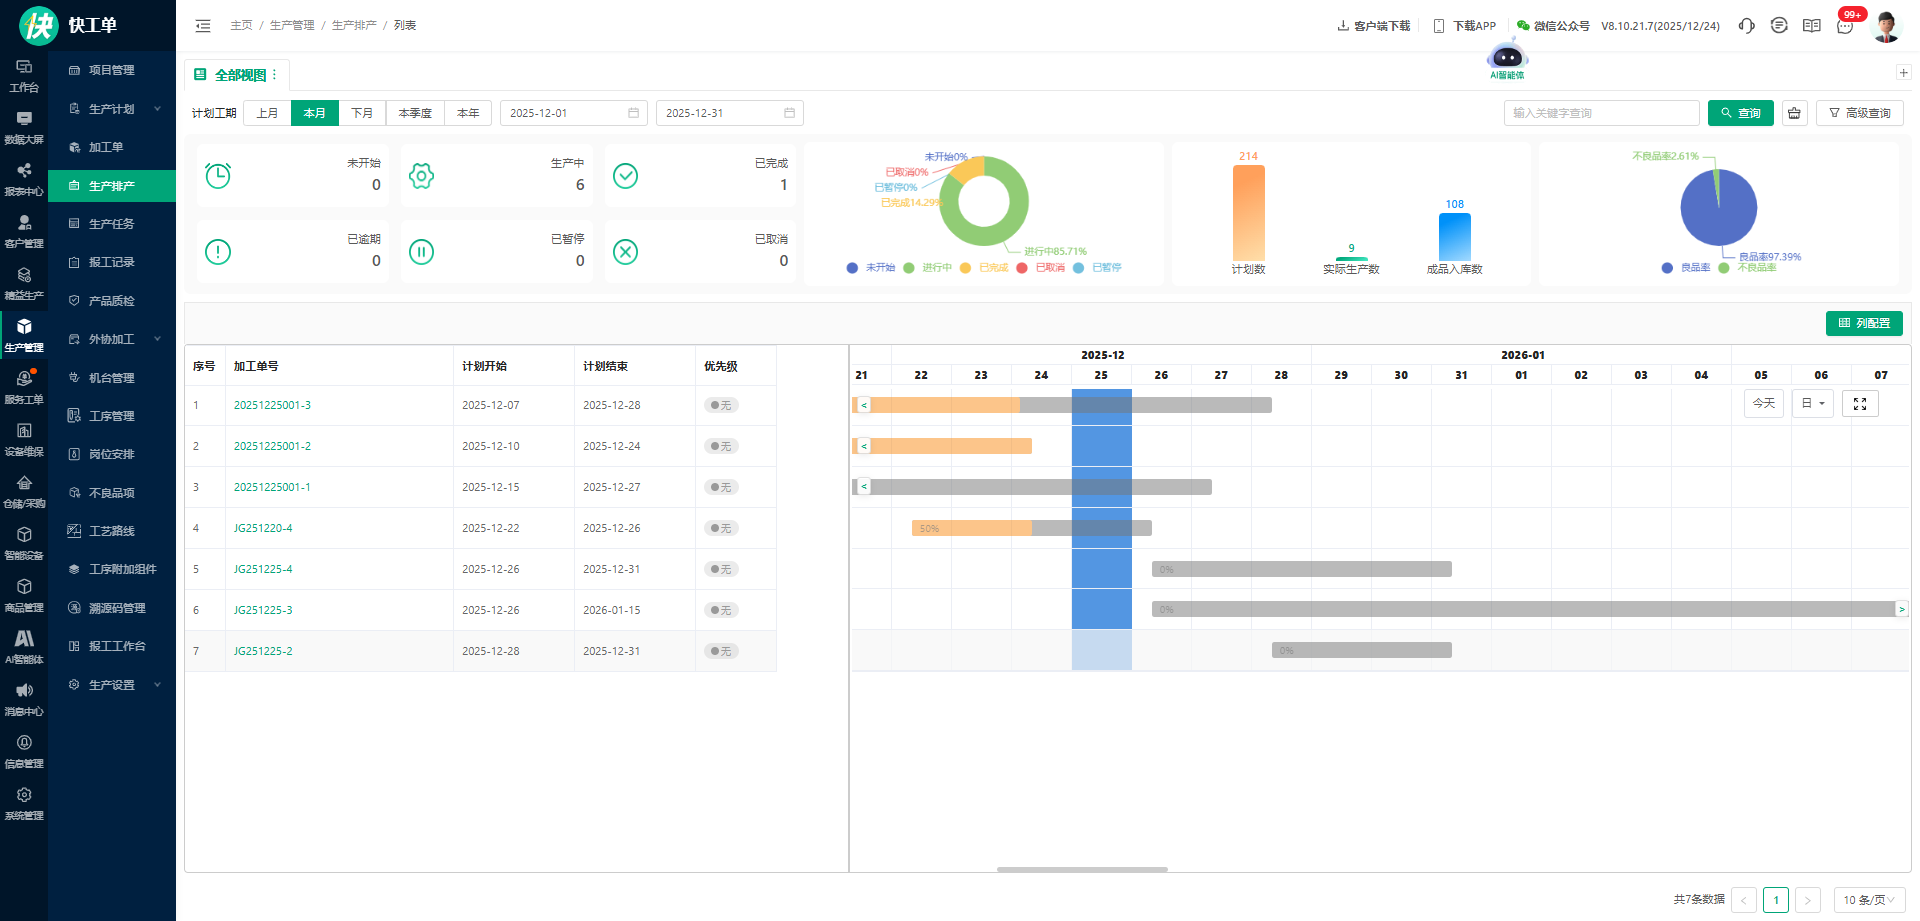
Task: Select the 本月 date range option
Action: pyautogui.click(x=314, y=113)
